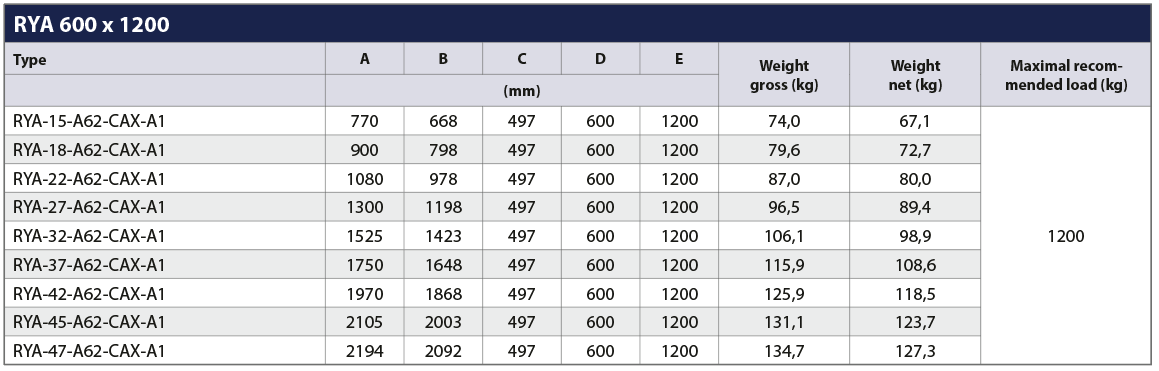This screenshot has height=371, width=1159.
Task: Click the RYA-22-A62-CAX-A1 type cell
Action: click(x=89, y=179)
